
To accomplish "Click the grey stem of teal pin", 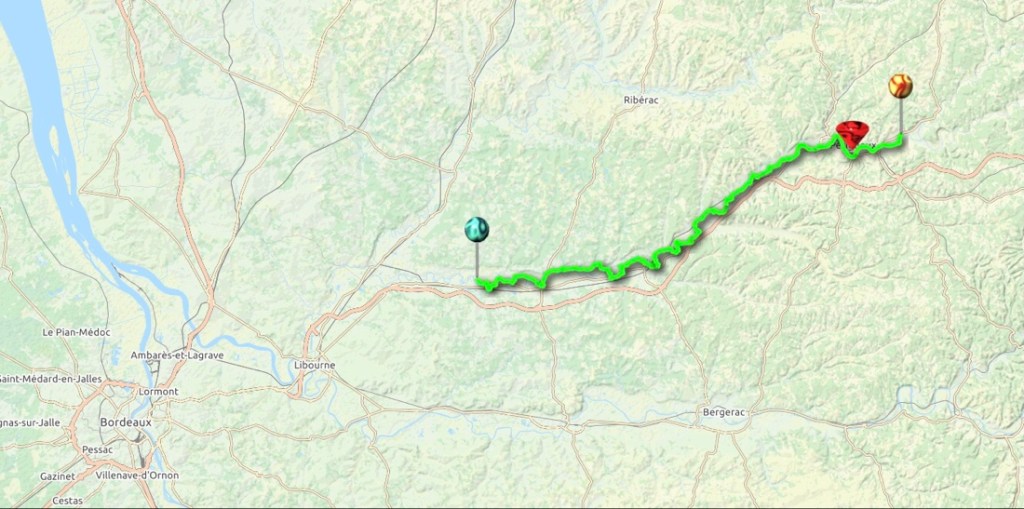I will coord(477,259).
